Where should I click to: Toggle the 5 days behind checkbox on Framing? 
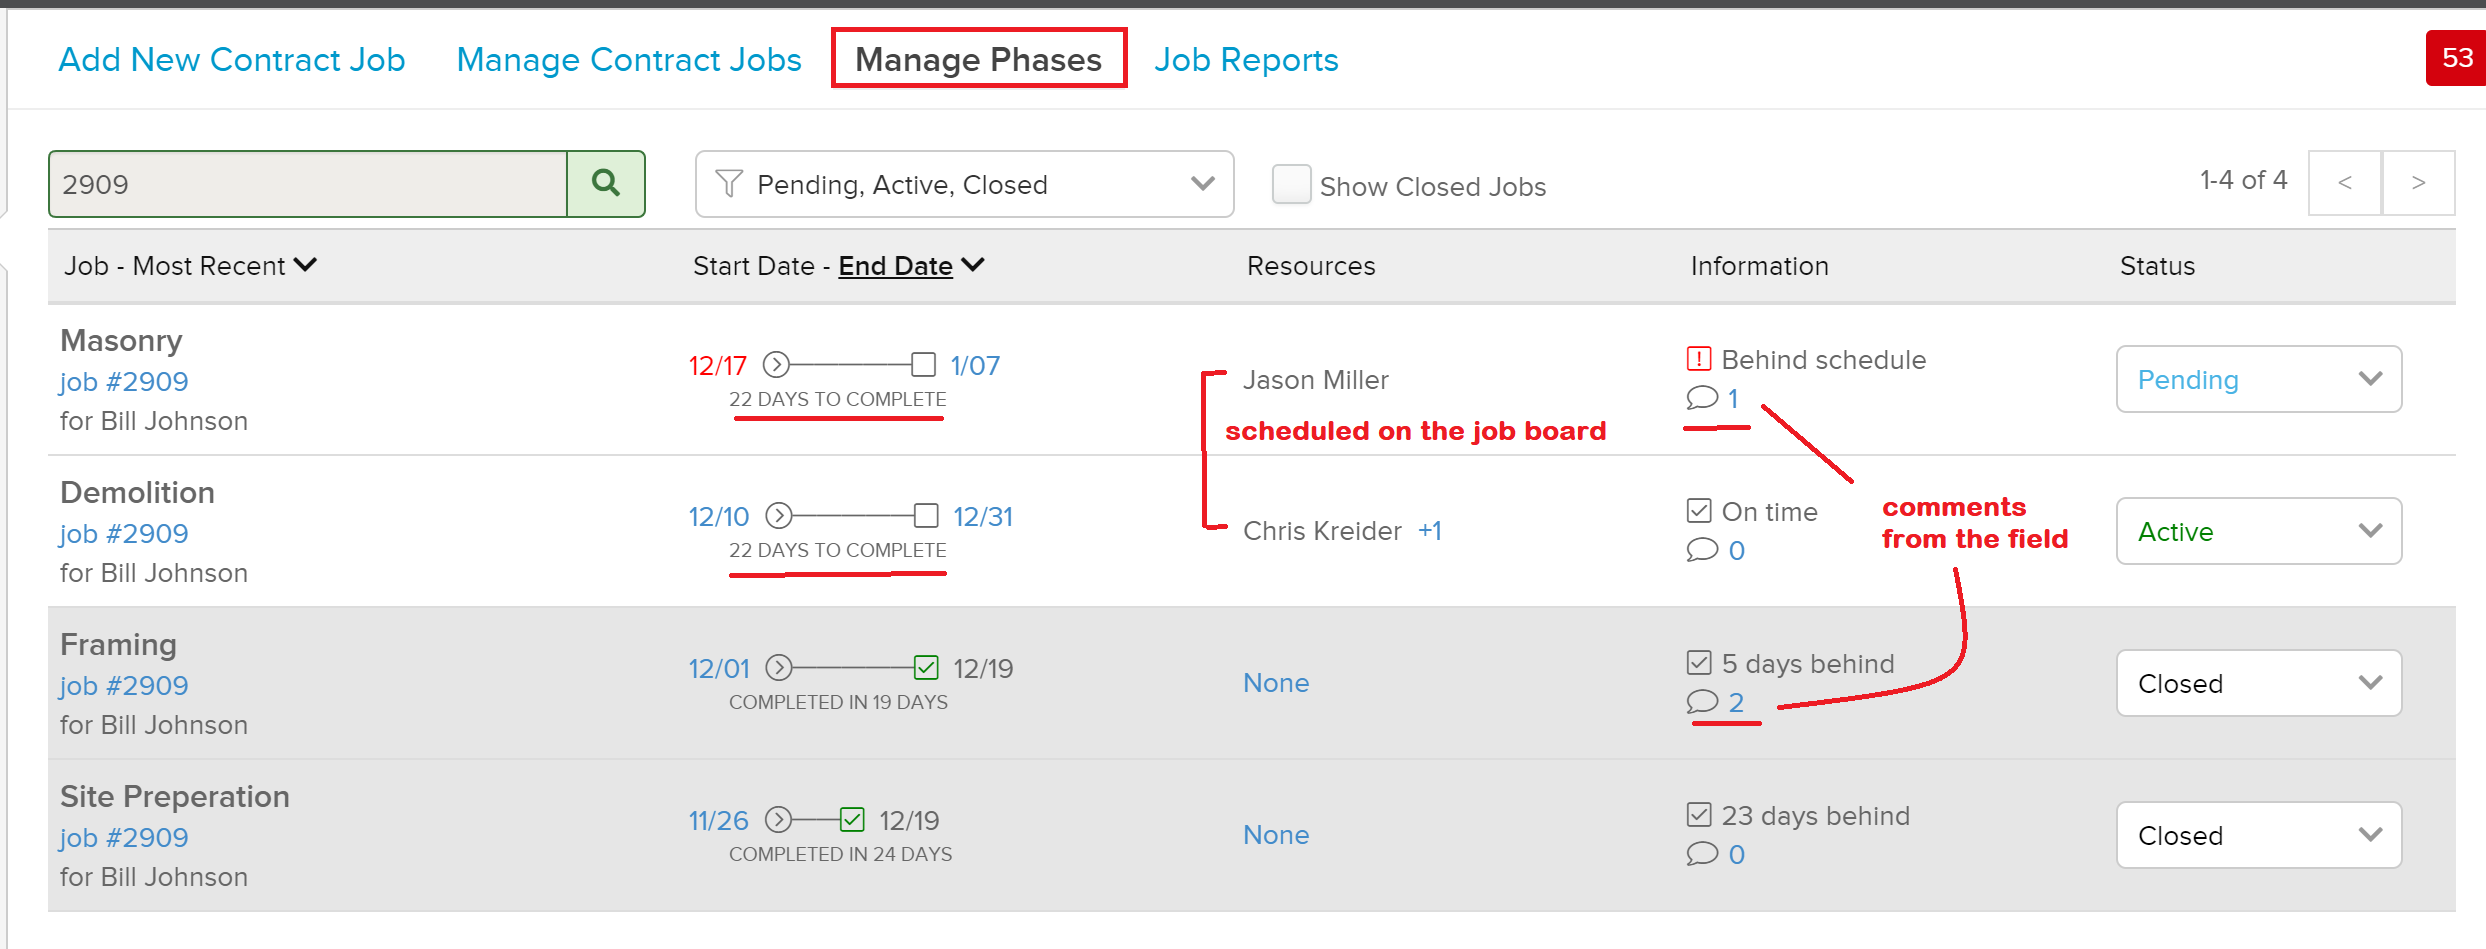1698,662
